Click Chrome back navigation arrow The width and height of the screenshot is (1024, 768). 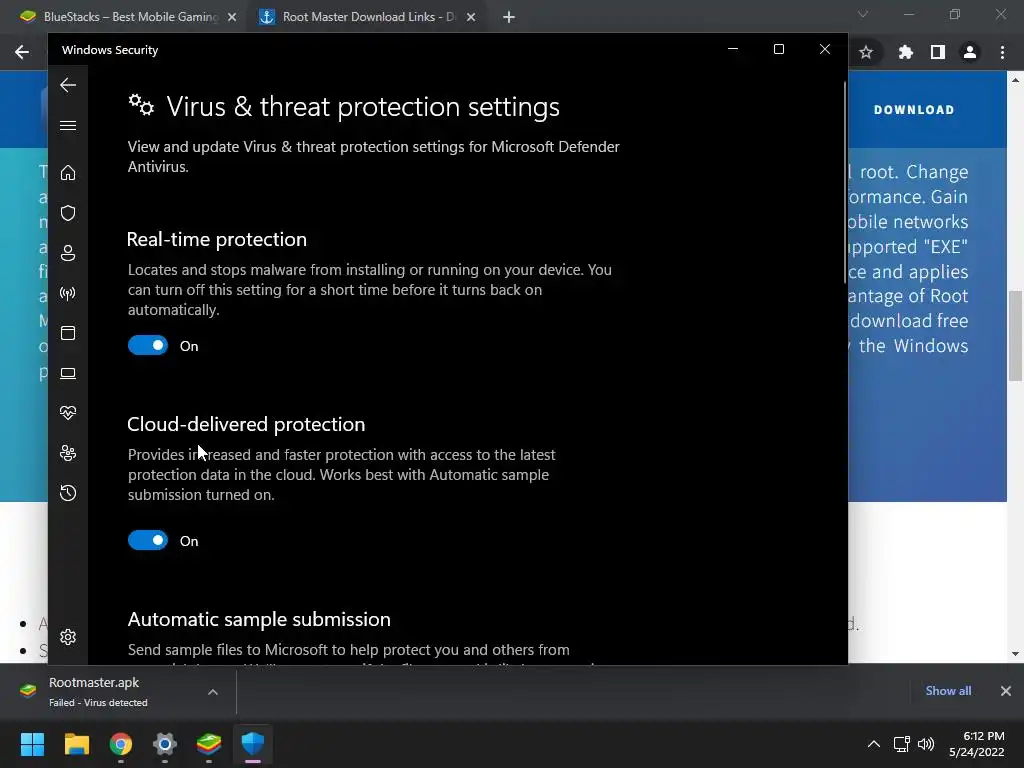22,52
